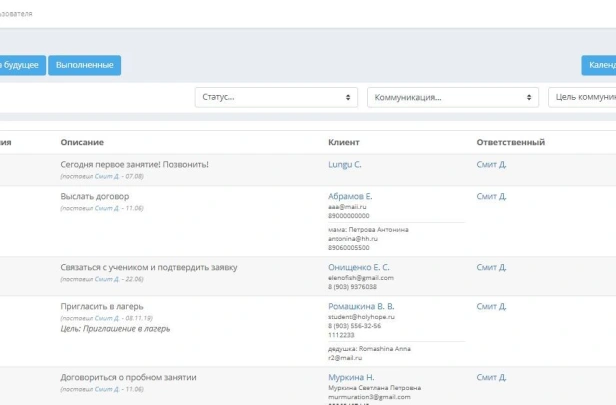Screen dimensions: 616x405
Task: Open client Абрамов Е. profile
Action: [x=350, y=197]
